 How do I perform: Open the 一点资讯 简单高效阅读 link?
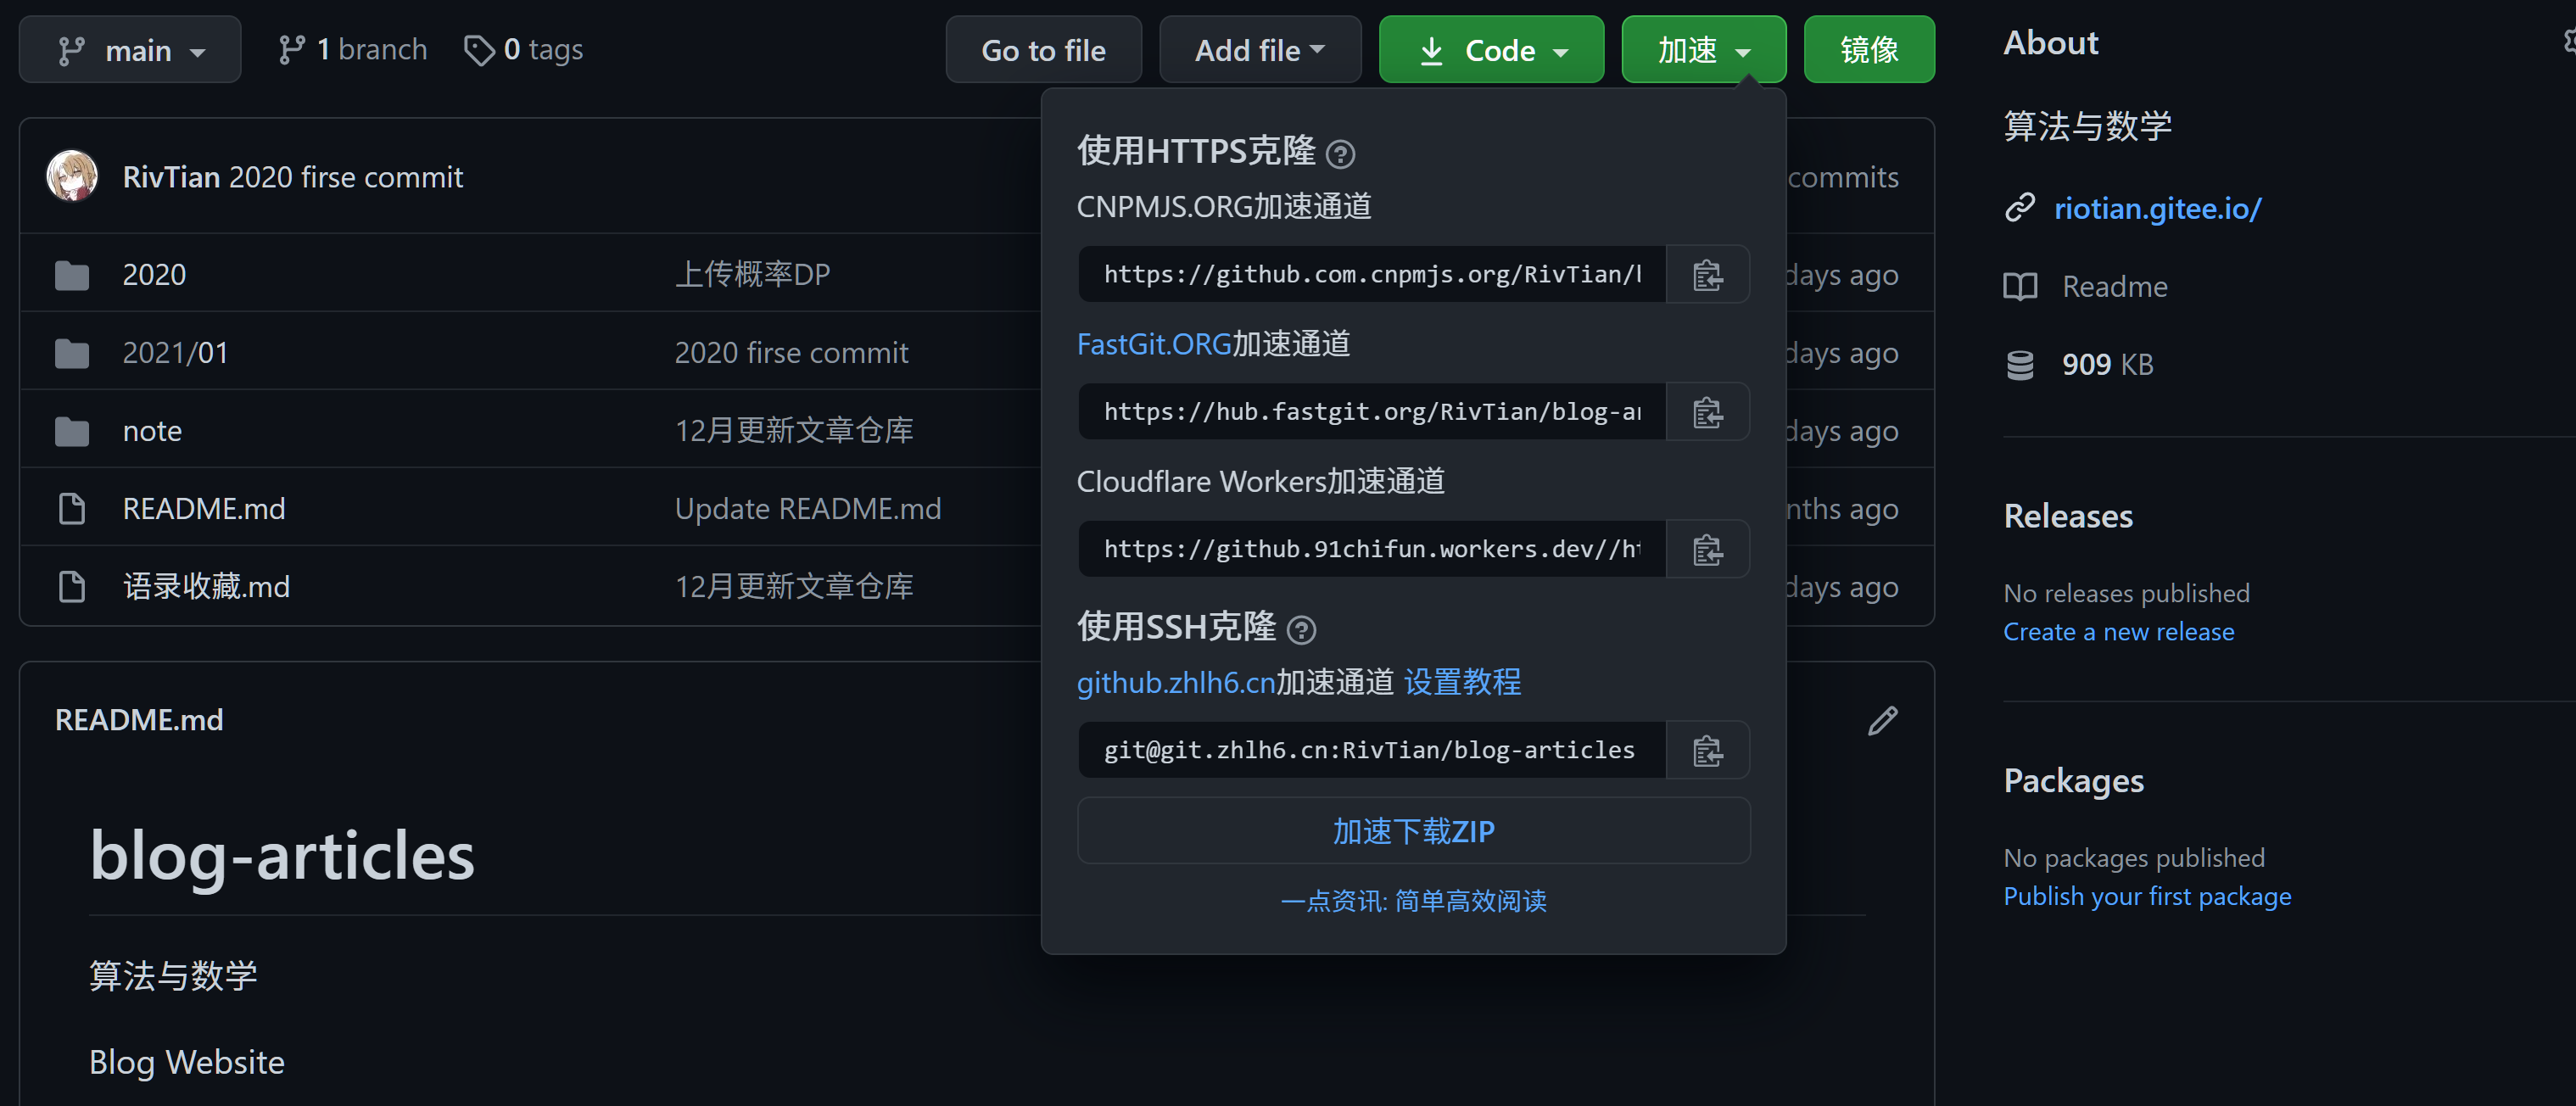click(x=1413, y=901)
